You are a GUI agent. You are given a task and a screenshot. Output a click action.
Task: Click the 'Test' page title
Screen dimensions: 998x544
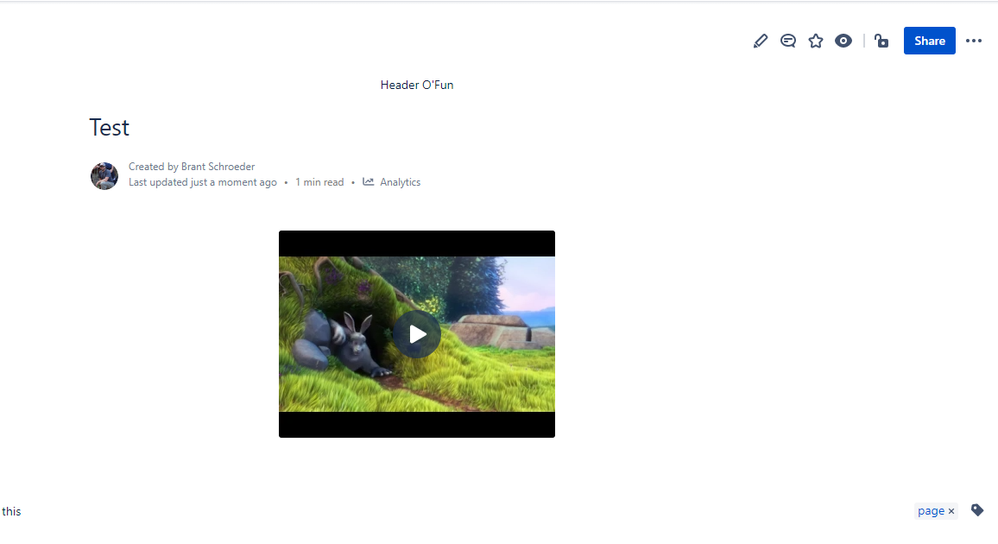(109, 128)
